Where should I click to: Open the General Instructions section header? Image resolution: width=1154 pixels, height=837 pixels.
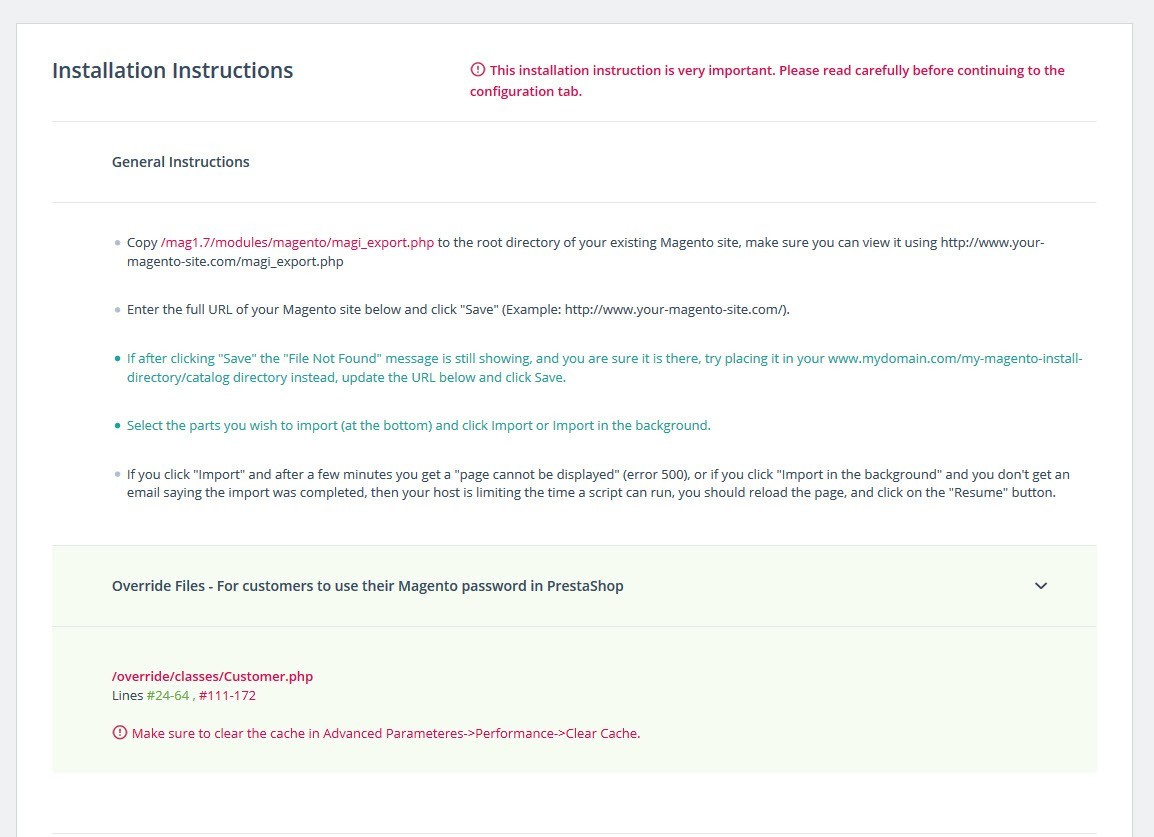180,162
